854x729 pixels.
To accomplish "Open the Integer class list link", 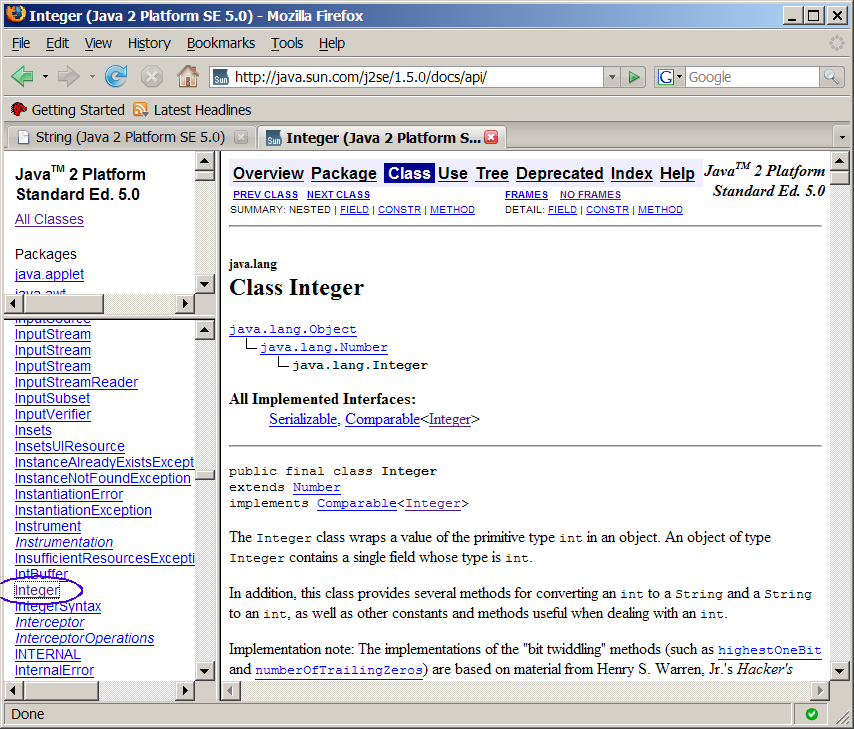I will tap(37, 590).
